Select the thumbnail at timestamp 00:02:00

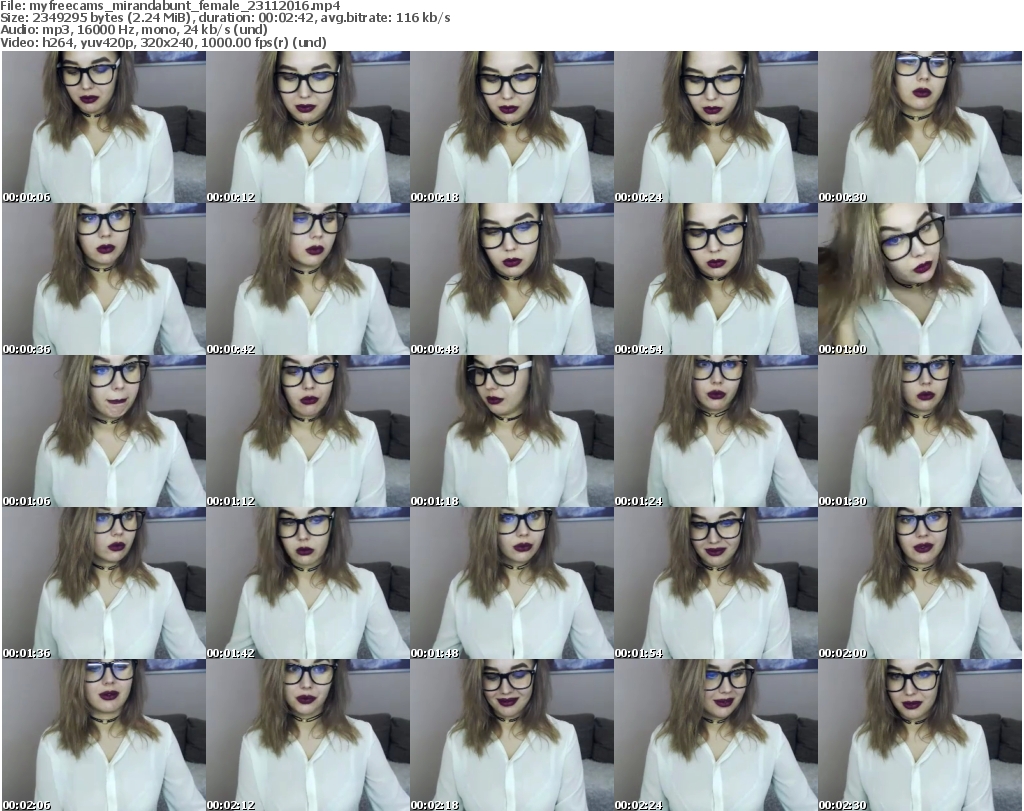coord(920,583)
